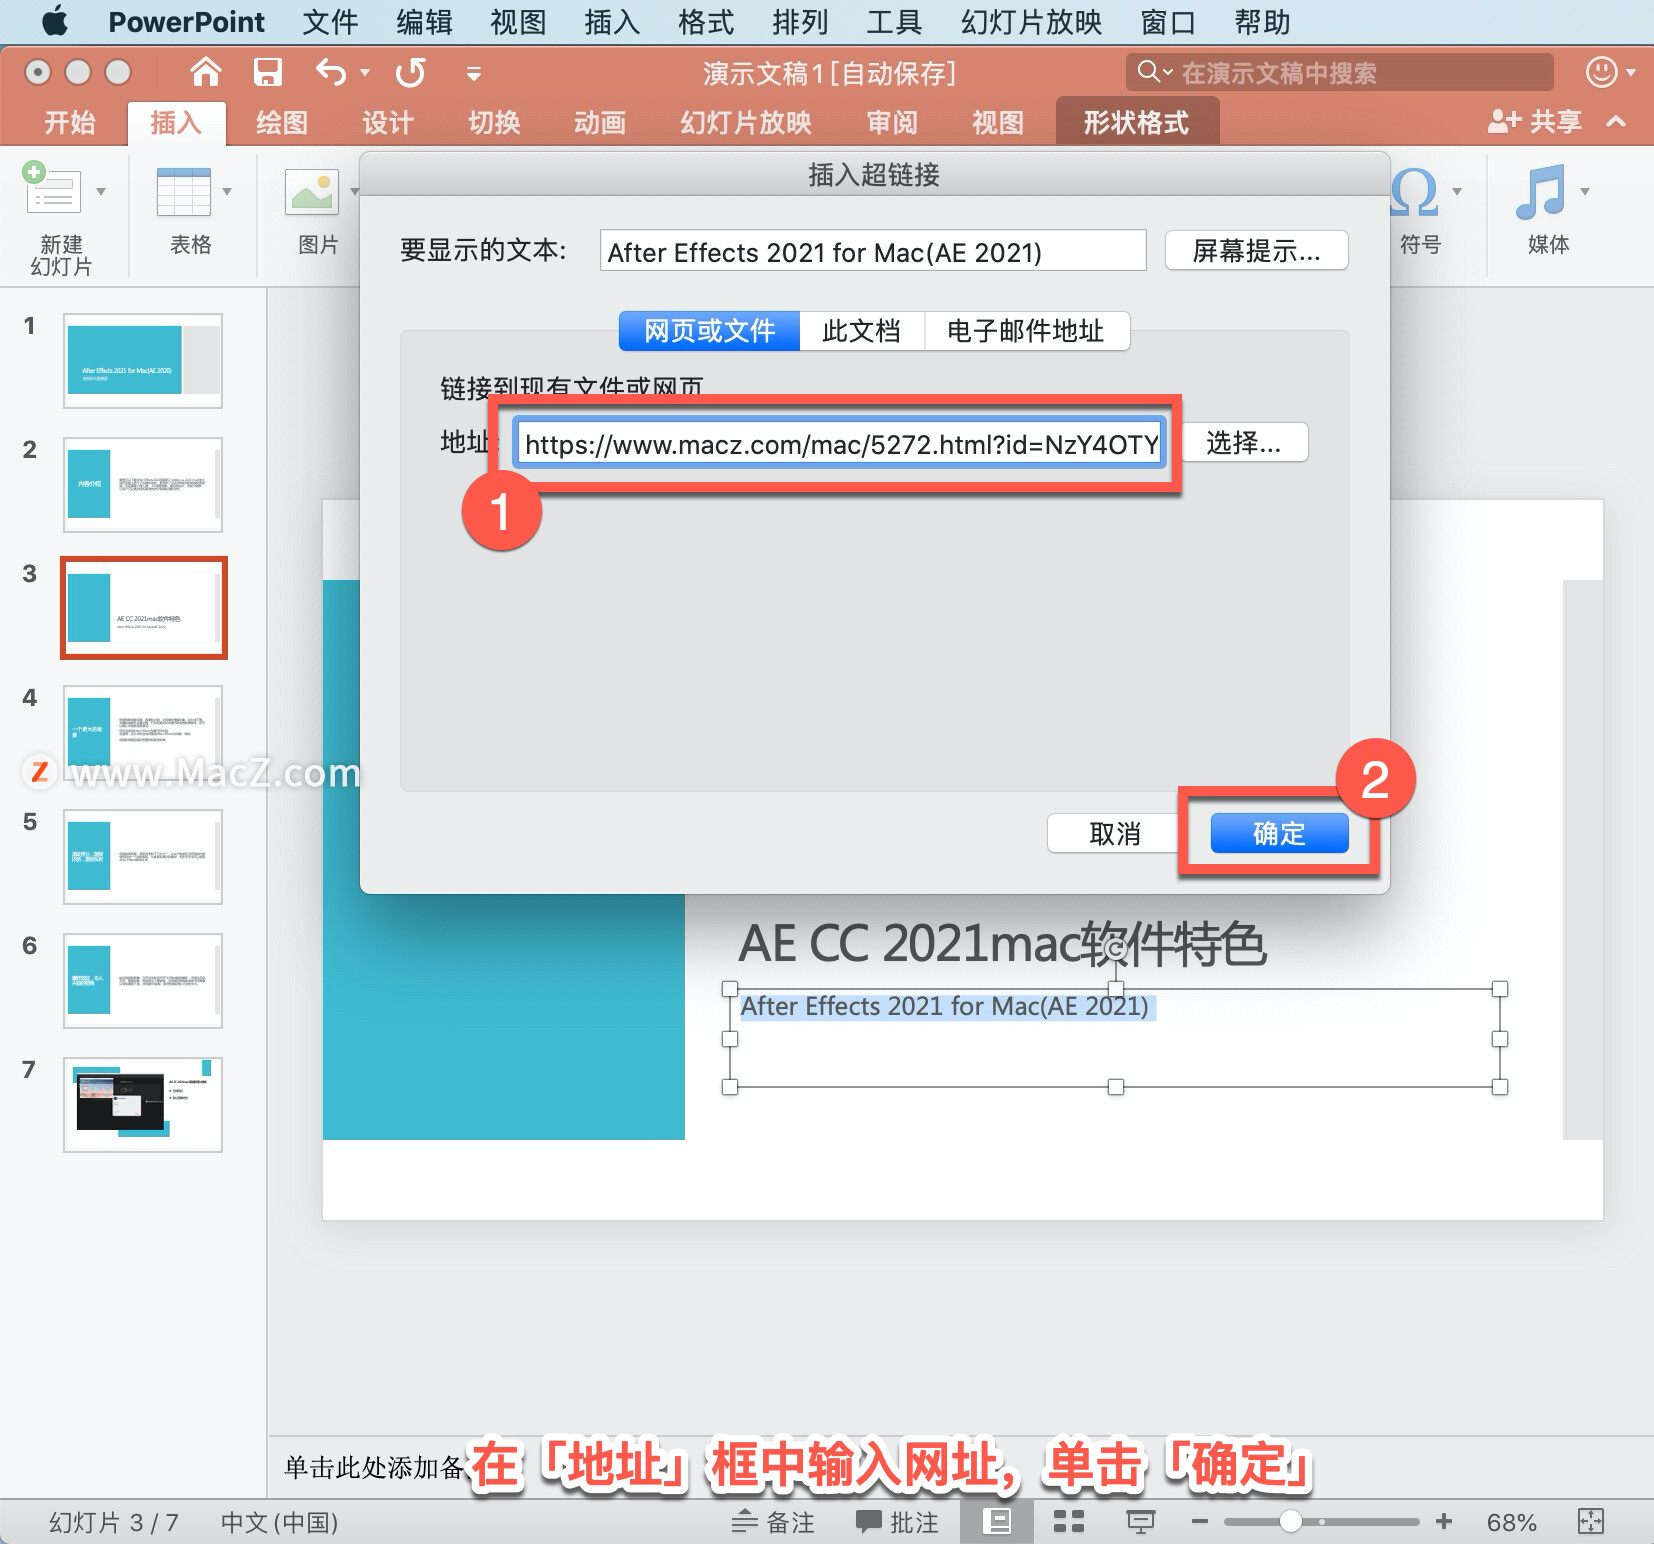This screenshot has width=1654, height=1544.
Task: Open the 格式 menu
Action: (x=706, y=21)
